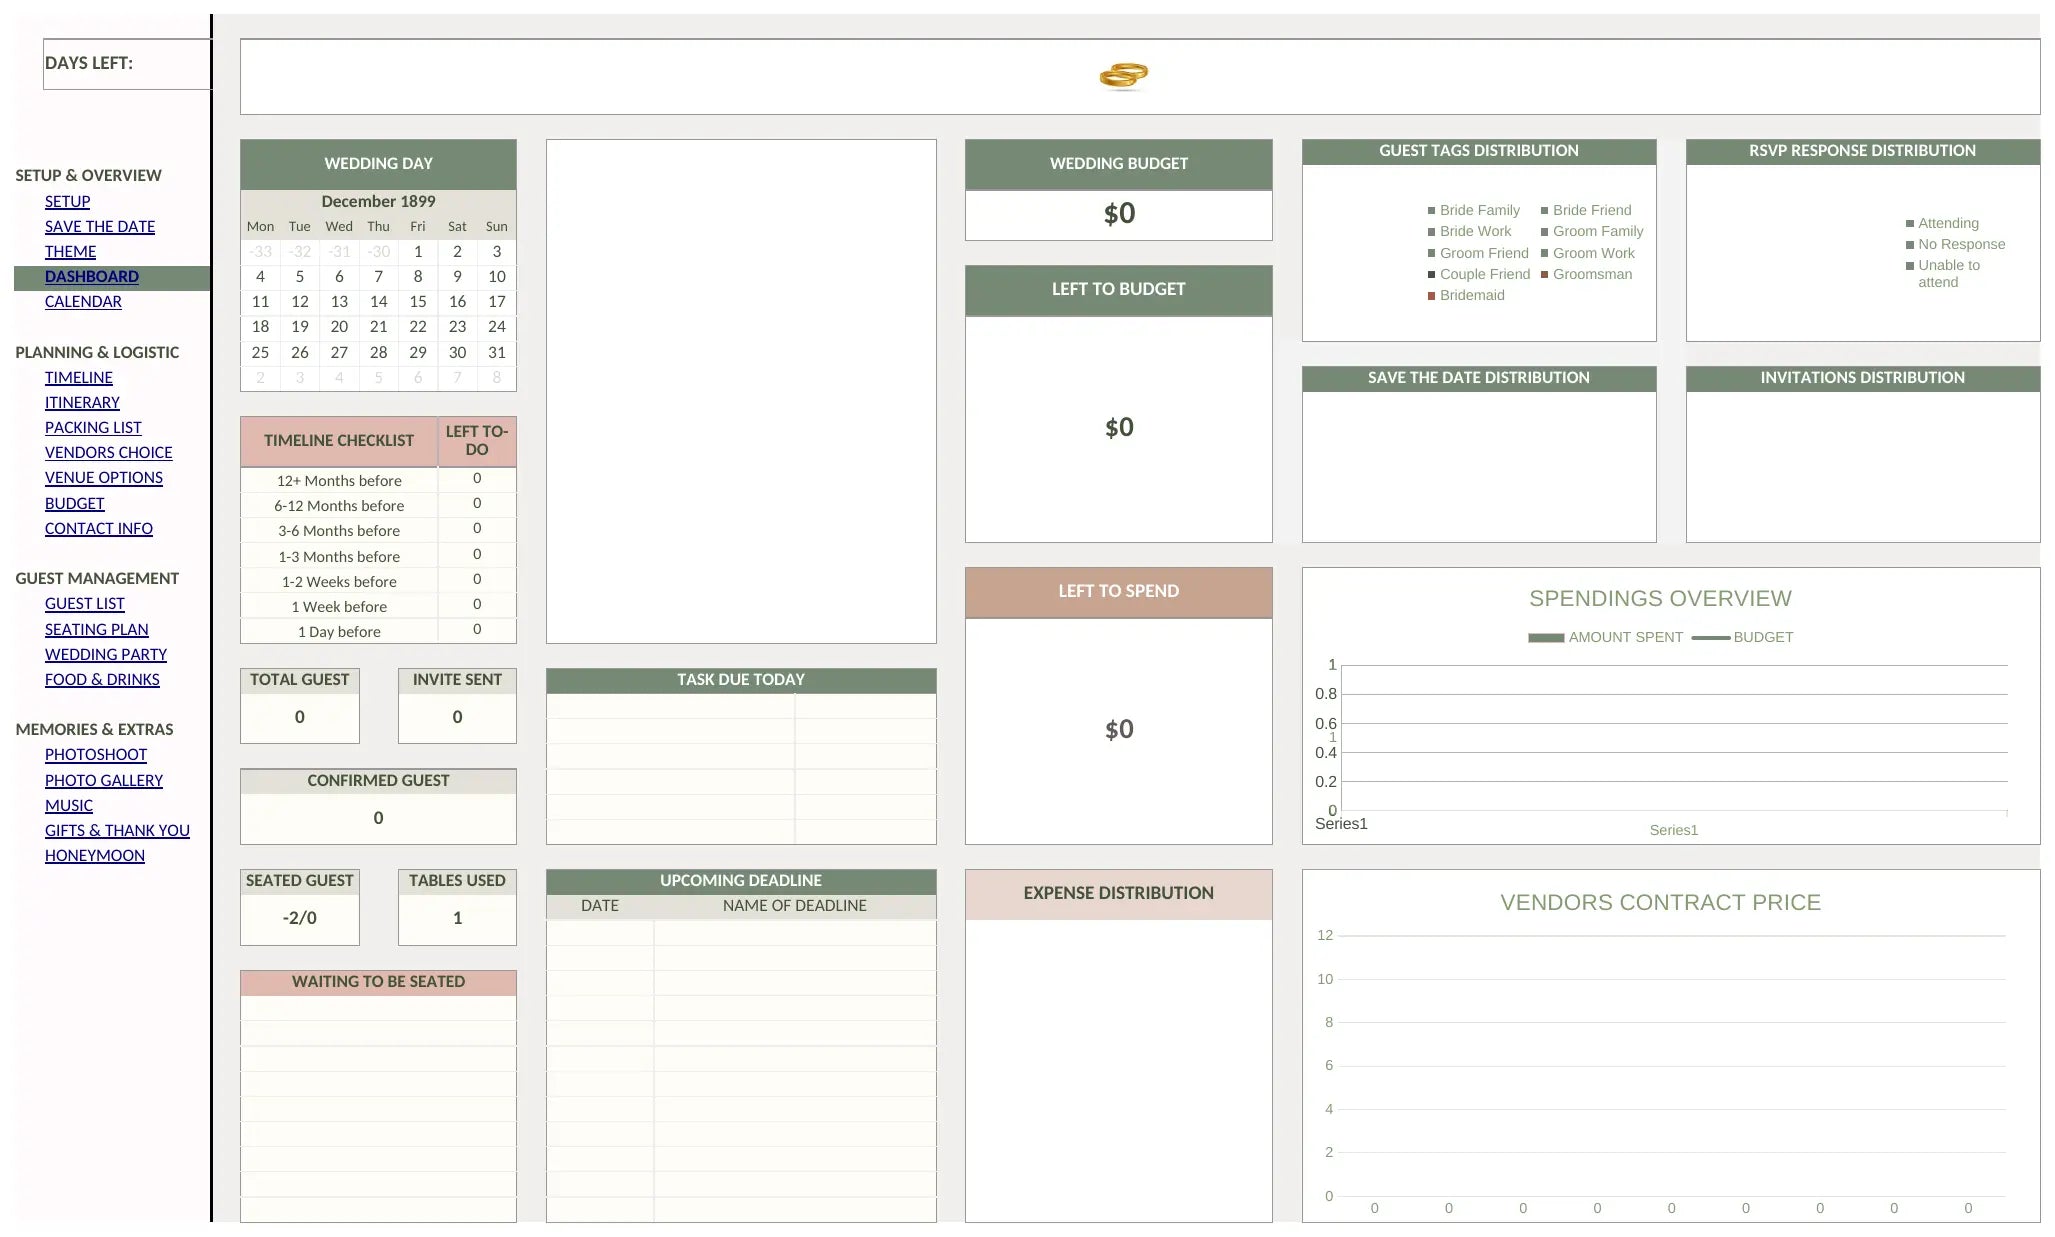Open the PHOTOSHOOT link
The width and height of the screenshot is (2055, 1237).
96,754
